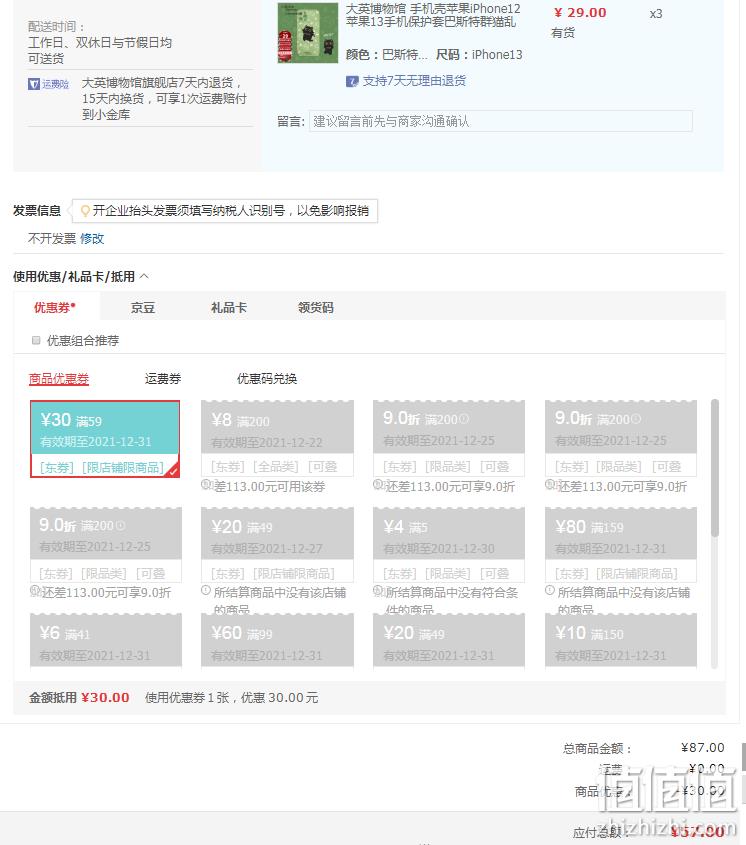This screenshot has width=746, height=845.
Task: Click the 颜色：巴斯特... attribute text
Action: point(386,54)
